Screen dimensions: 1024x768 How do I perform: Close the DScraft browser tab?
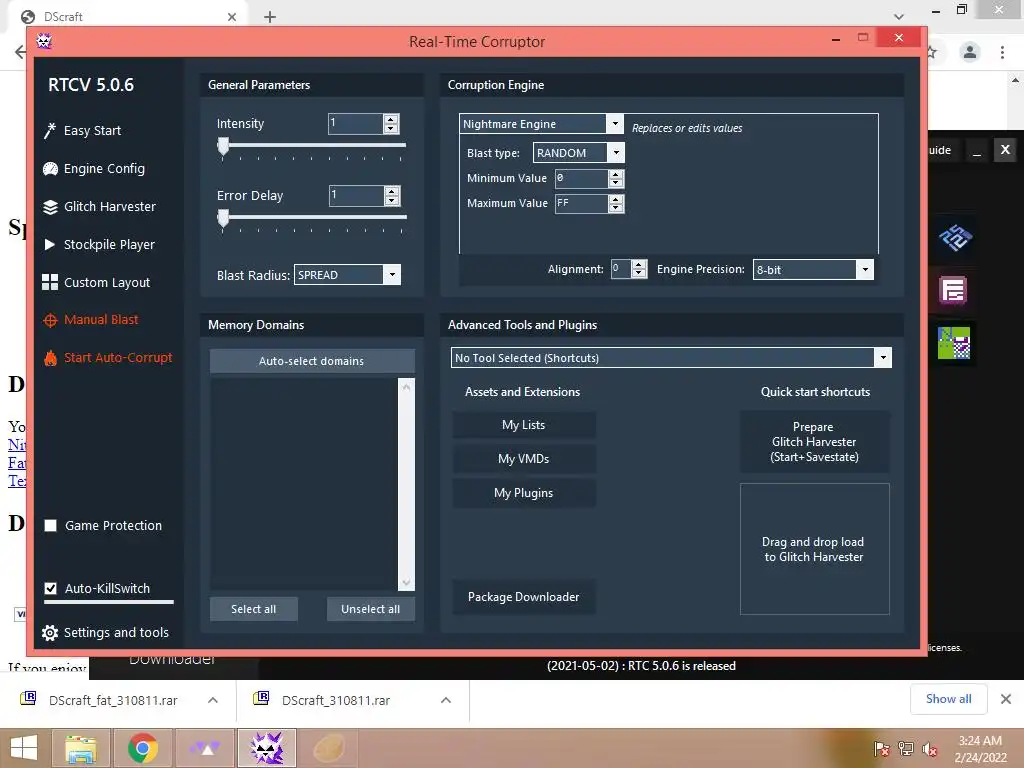(x=232, y=17)
